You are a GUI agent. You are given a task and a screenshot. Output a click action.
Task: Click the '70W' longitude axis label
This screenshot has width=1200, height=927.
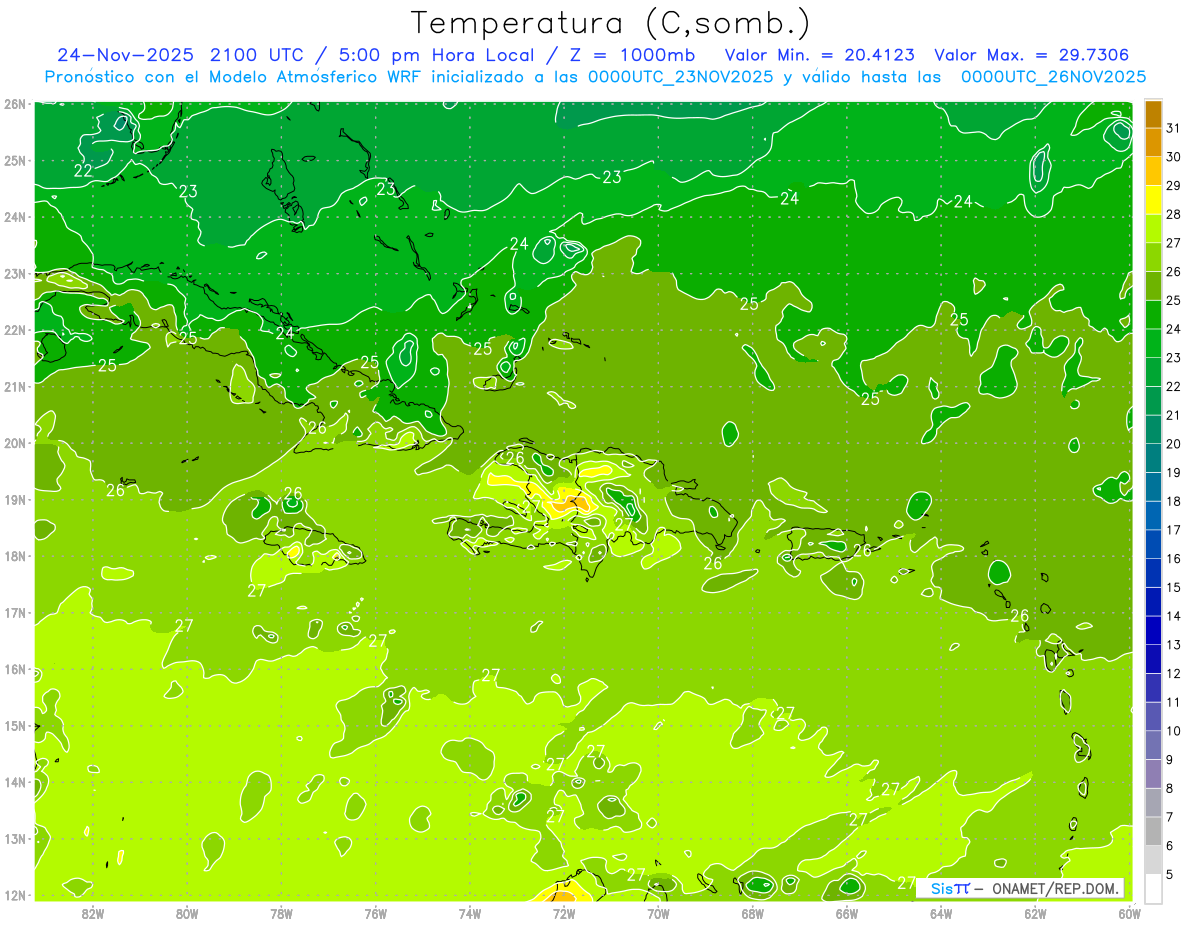658,913
